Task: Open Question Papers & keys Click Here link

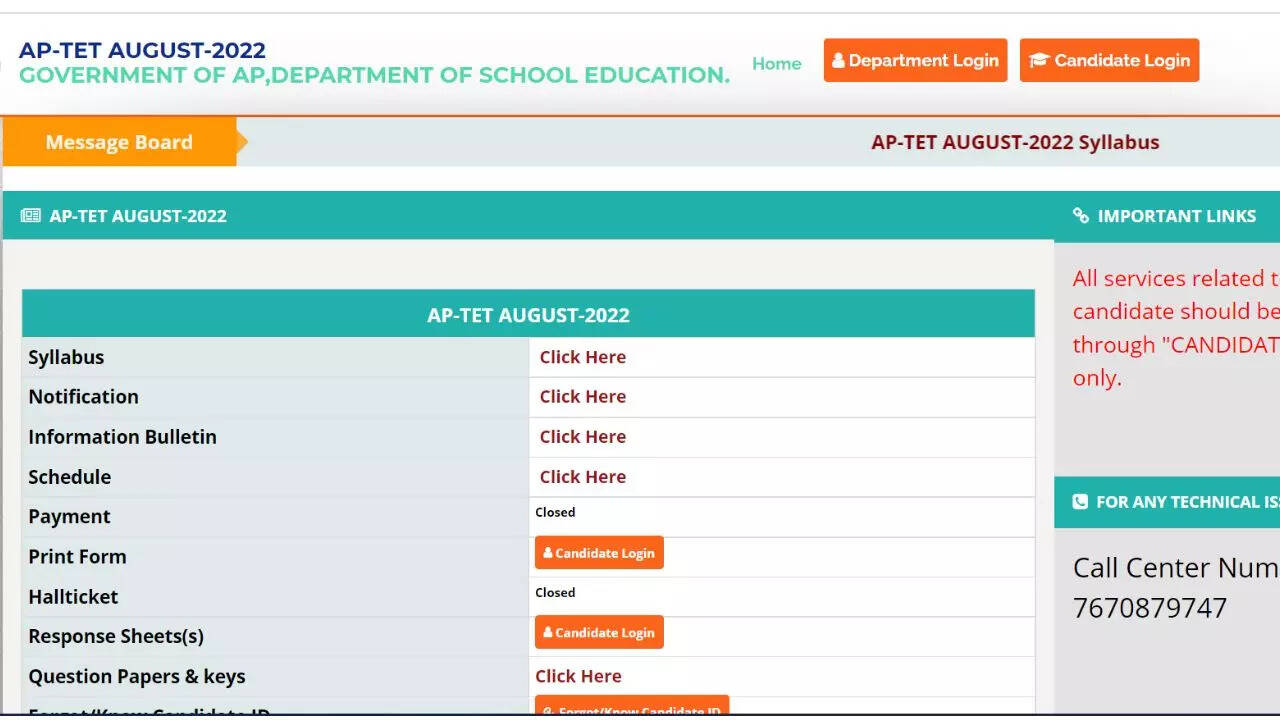Action: click(x=578, y=676)
